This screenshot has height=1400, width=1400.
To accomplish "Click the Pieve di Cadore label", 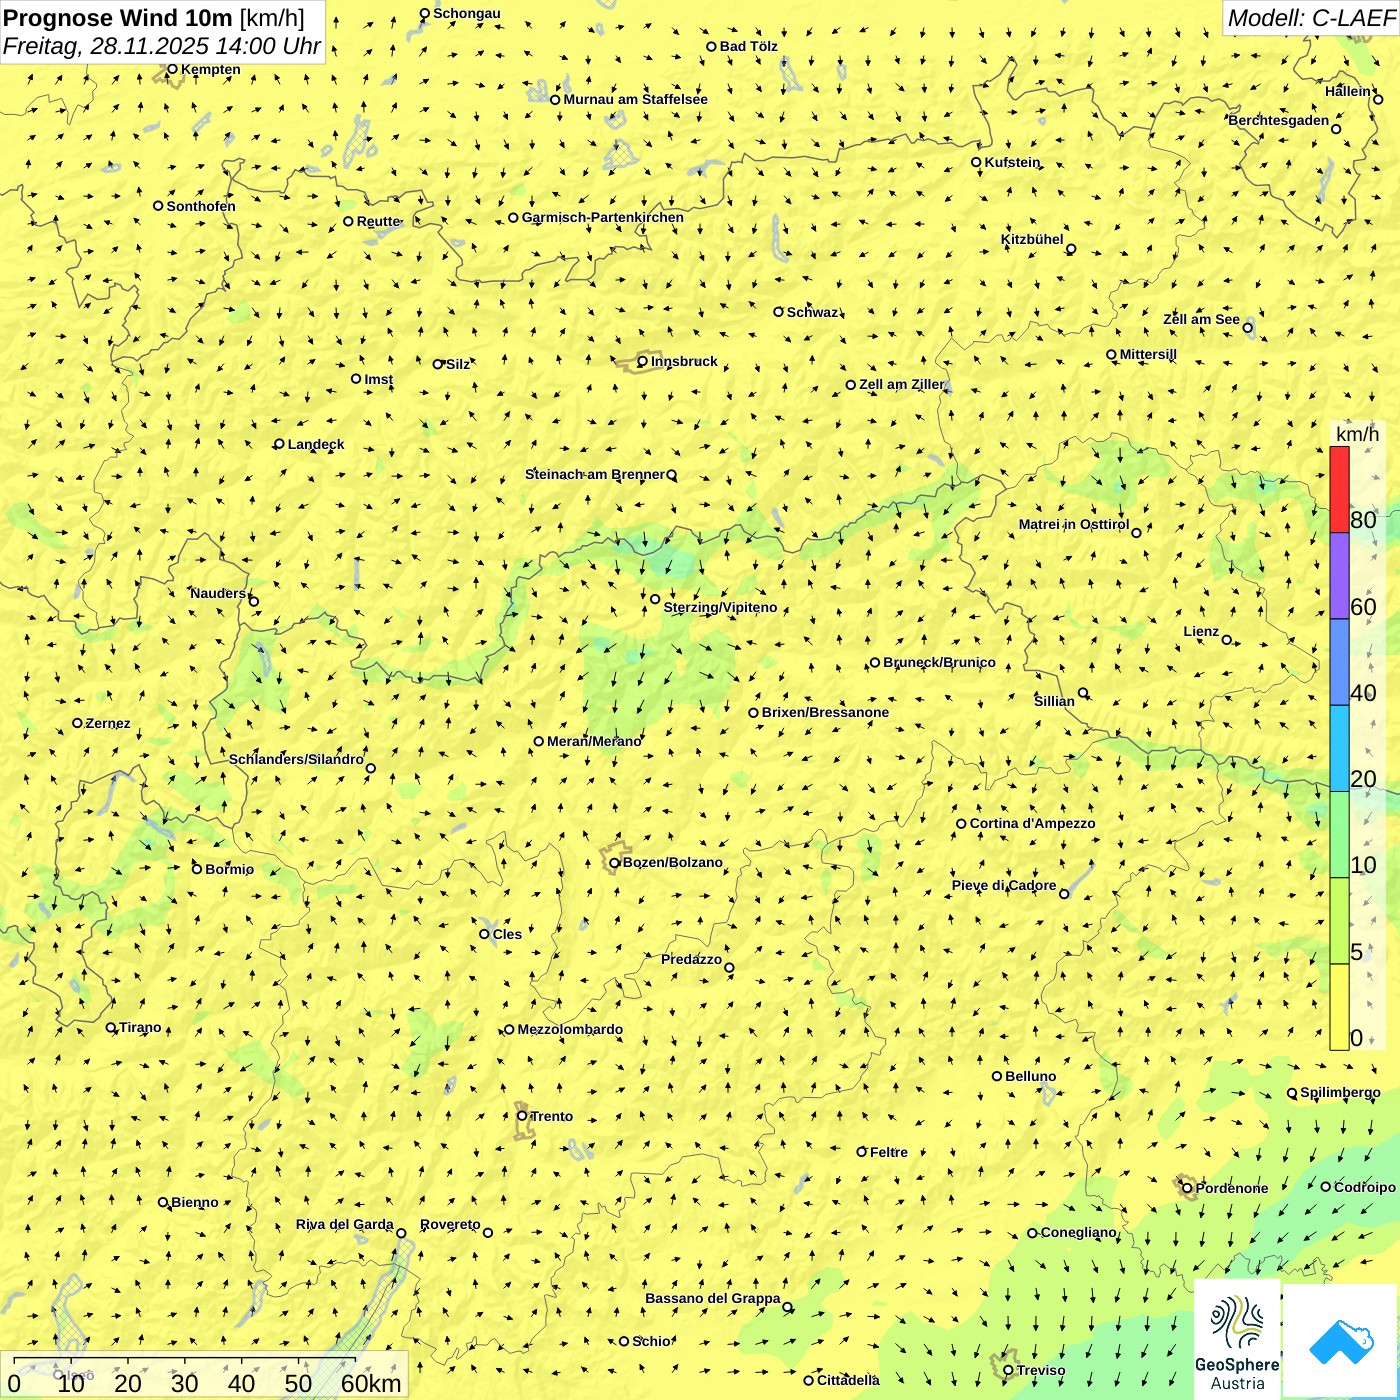I will [x=1004, y=885].
